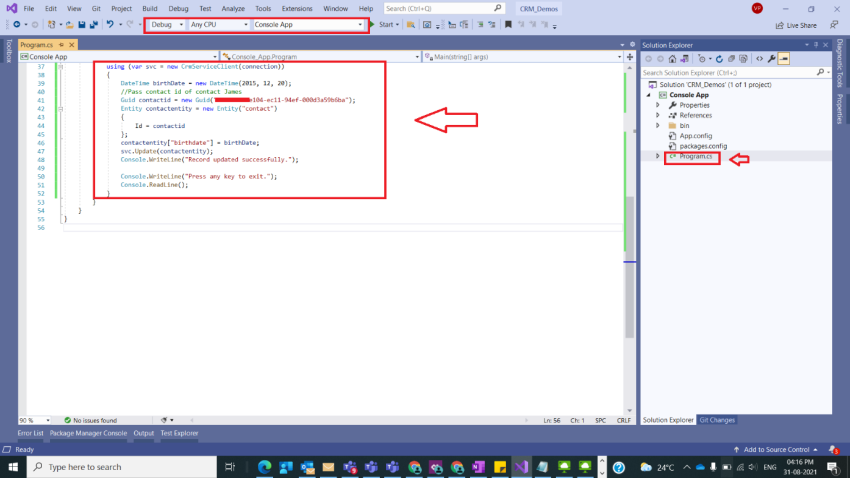The width and height of the screenshot is (850, 478).
Task: Click the Save All toolbar icon
Action: pos(94,24)
